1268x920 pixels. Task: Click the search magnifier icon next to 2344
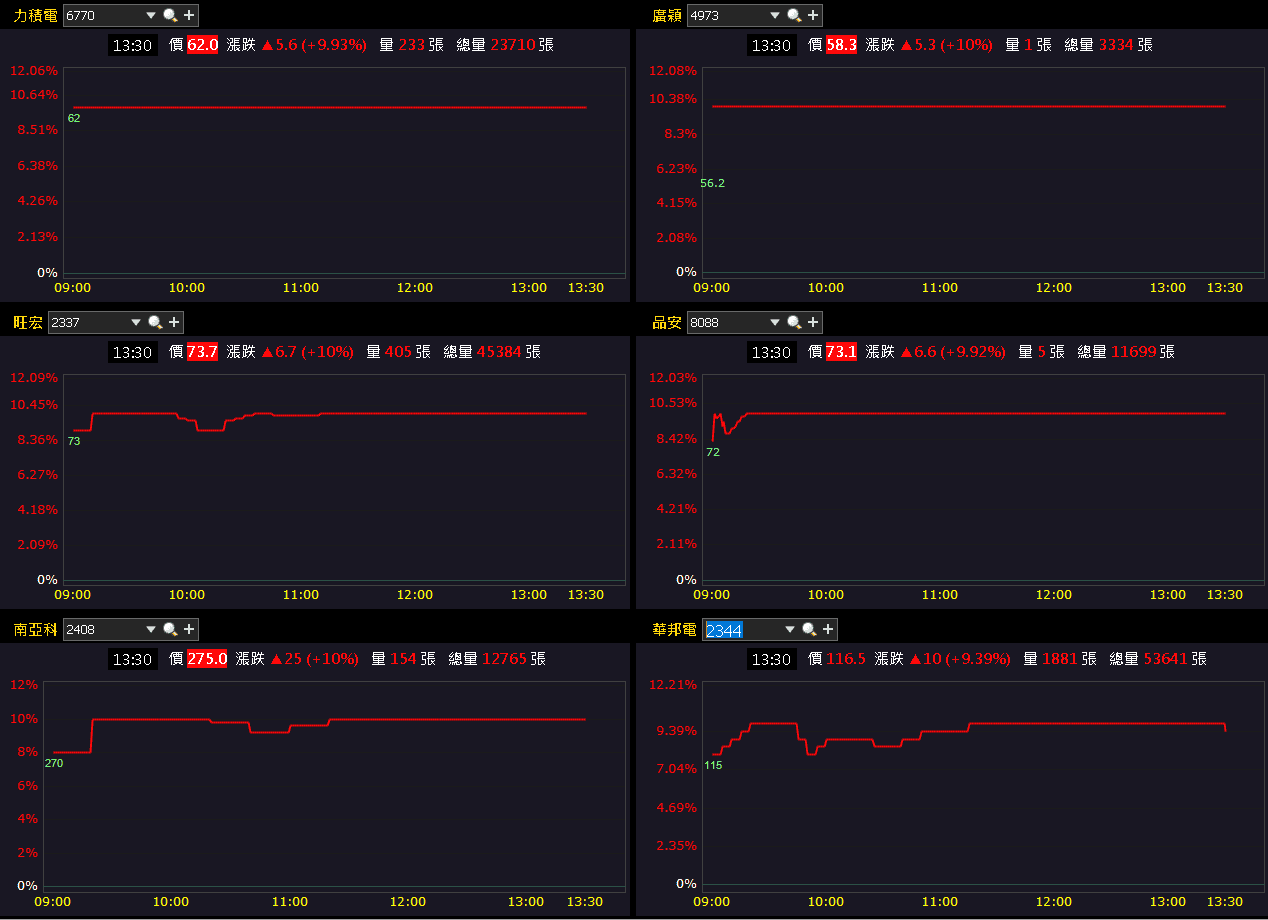[x=809, y=629]
